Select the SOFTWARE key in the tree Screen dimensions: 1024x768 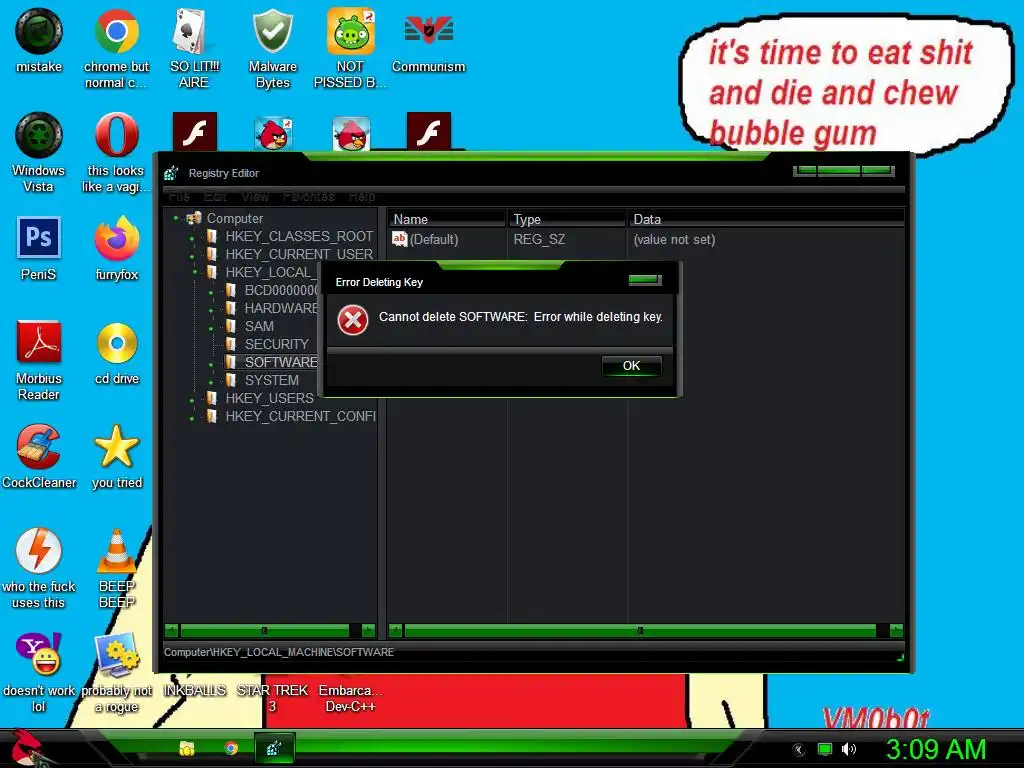click(x=281, y=362)
